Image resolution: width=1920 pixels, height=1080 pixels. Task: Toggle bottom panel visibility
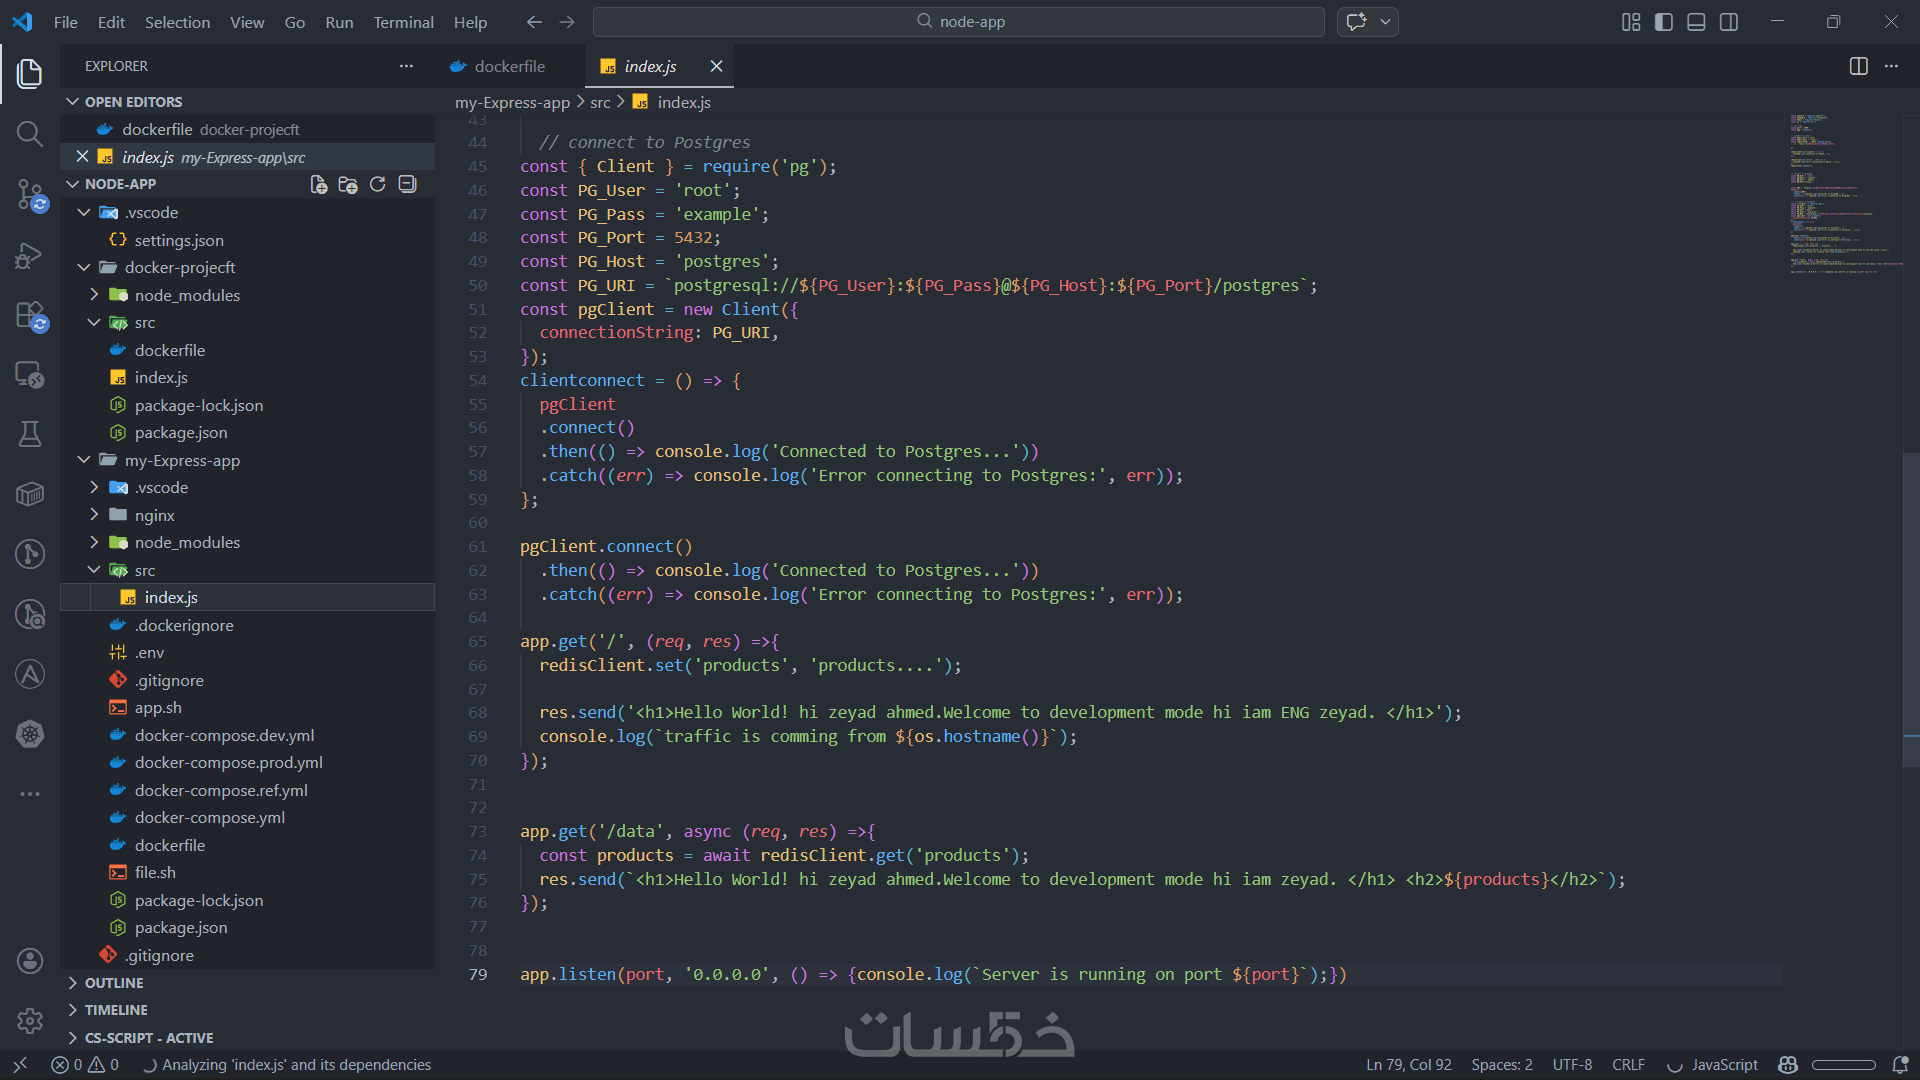(1696, 22)
